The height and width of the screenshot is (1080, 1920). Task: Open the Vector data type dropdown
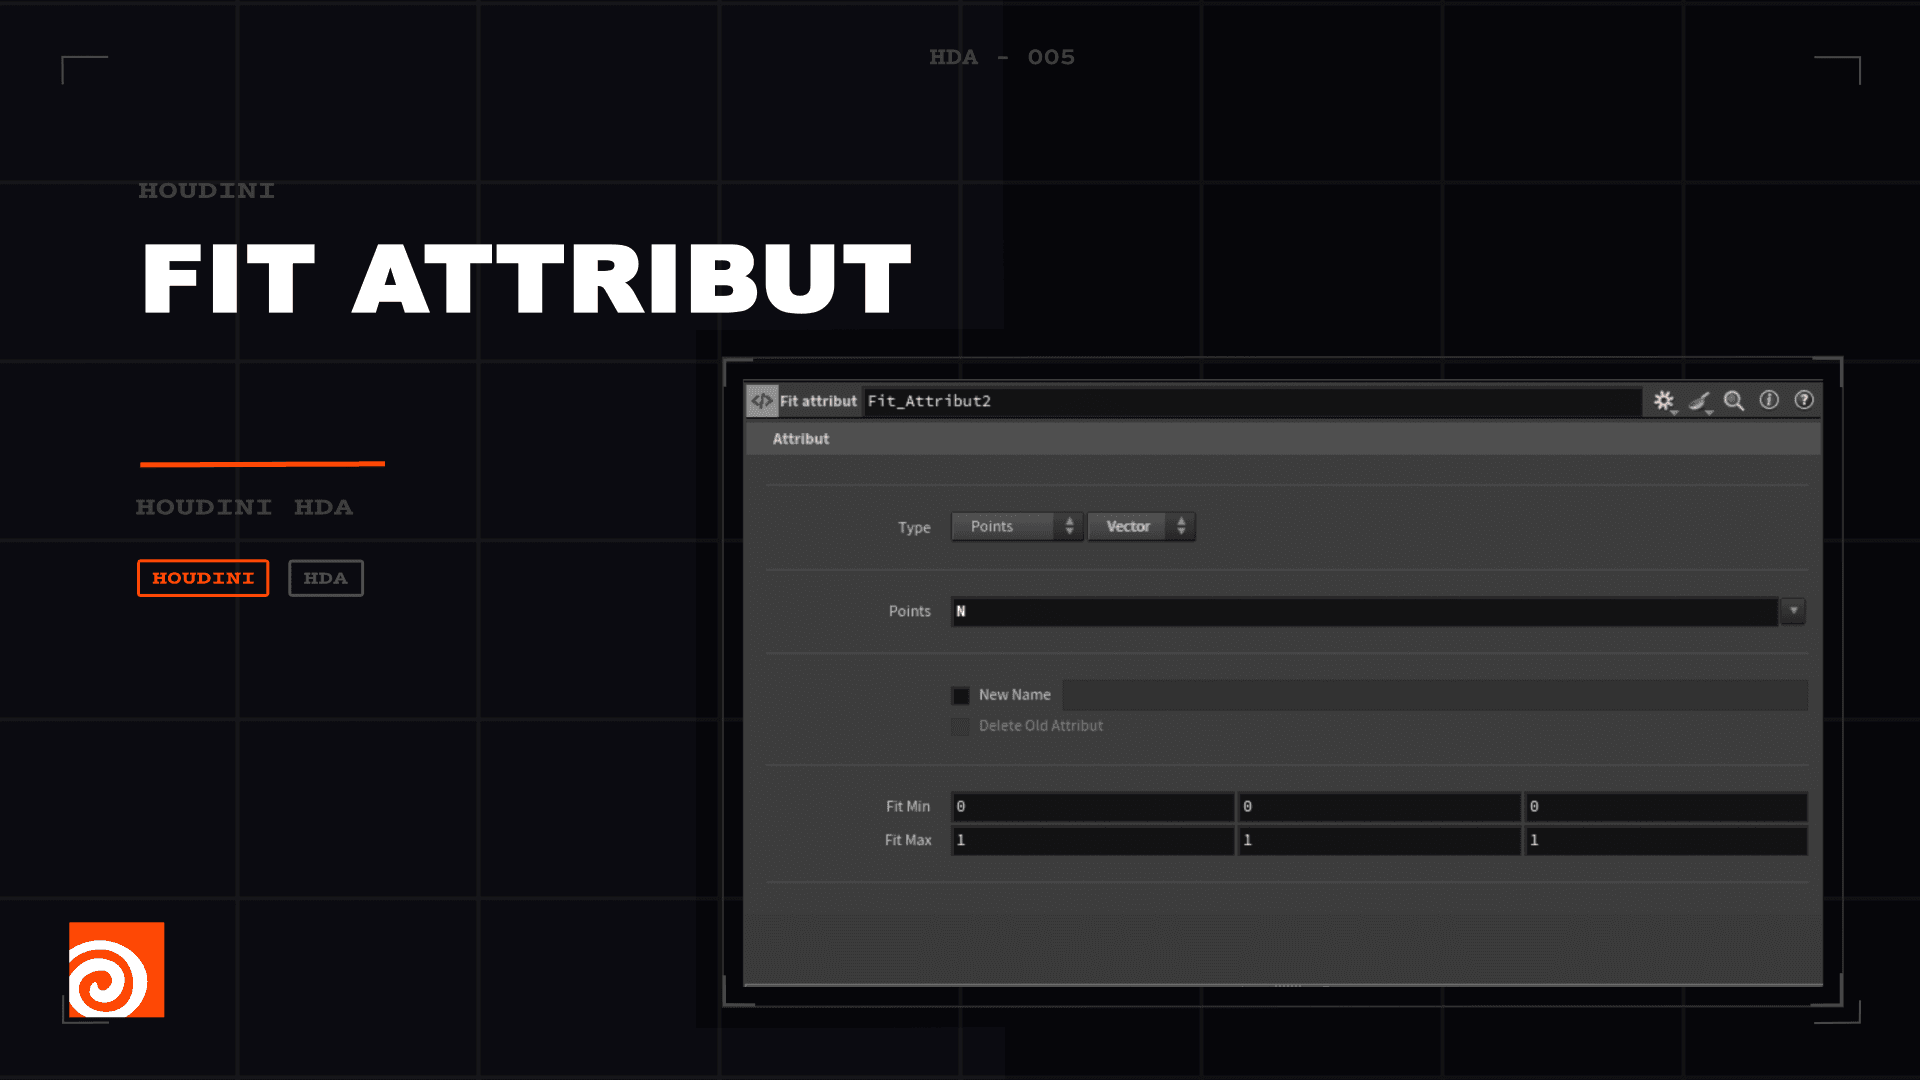pos(1141,526)
